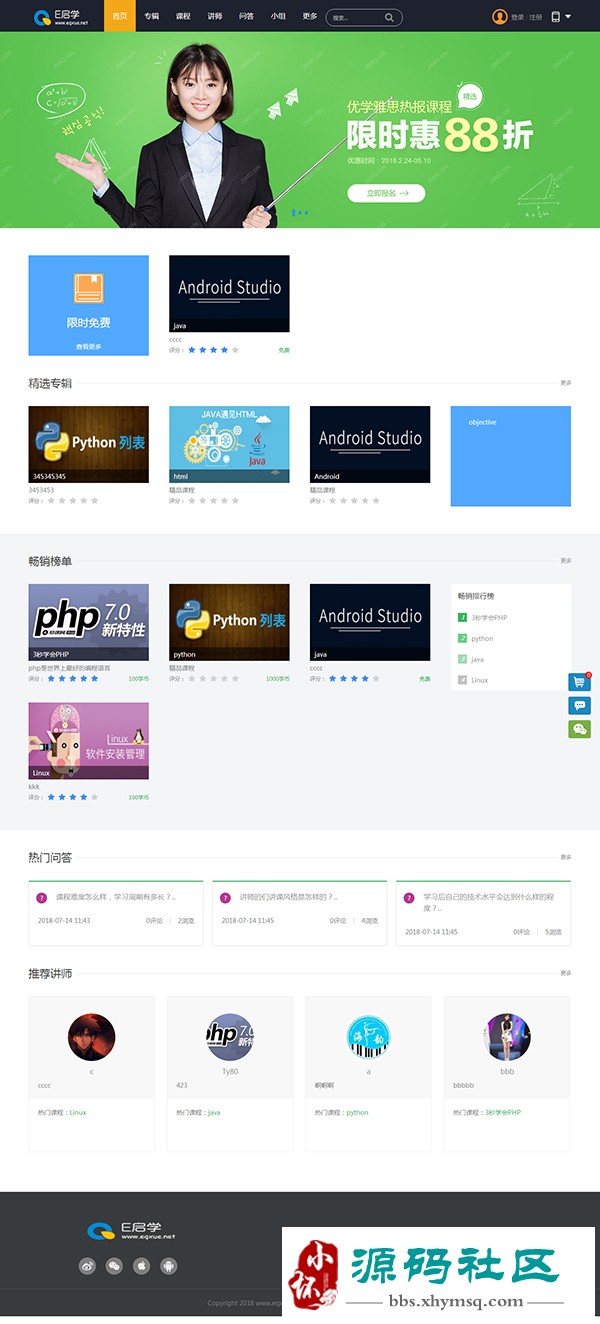Click the 立即报名 banner button
The width and height of the screenshot is (600, 1324).
tap(386, 193)
